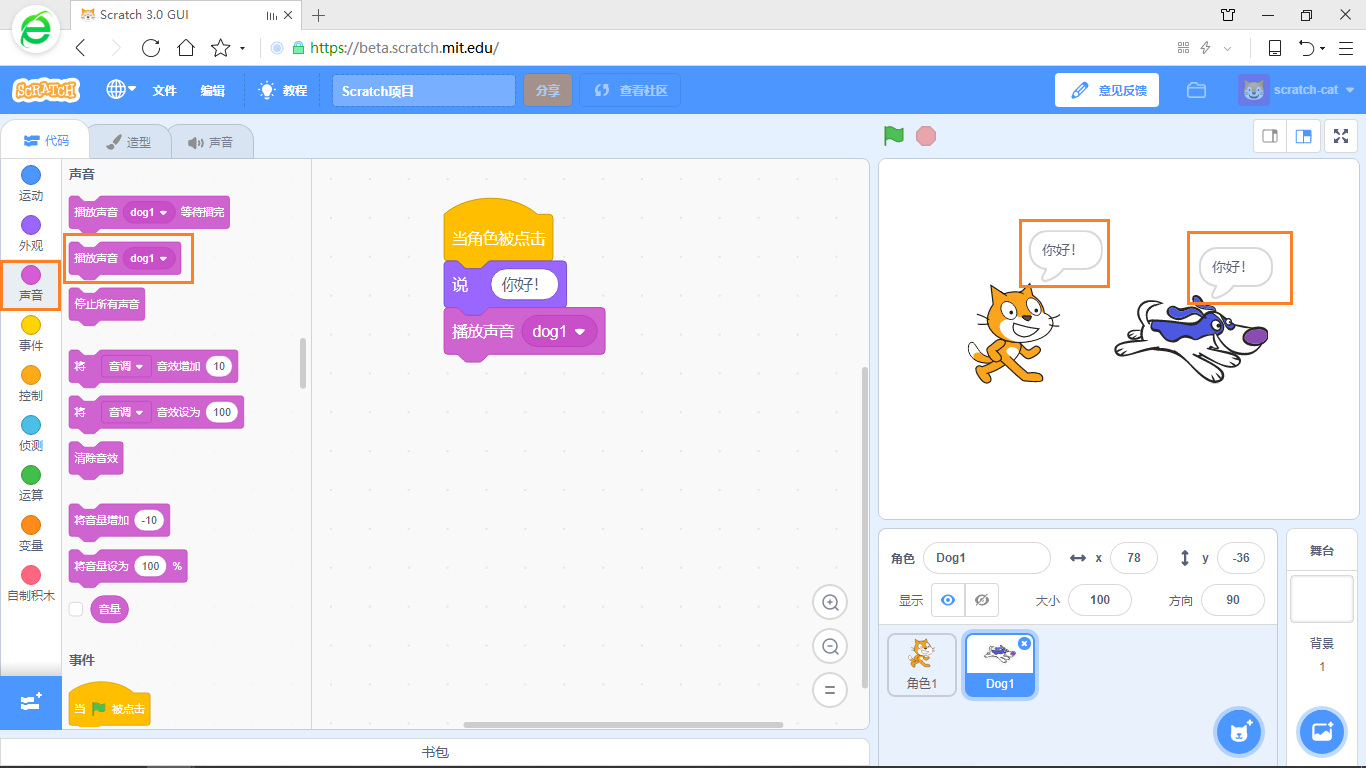Click the workspace horizontal scrollbar
Viewport: 1366px width, 768px height.
pyautogui.click(x=623, y=724)
